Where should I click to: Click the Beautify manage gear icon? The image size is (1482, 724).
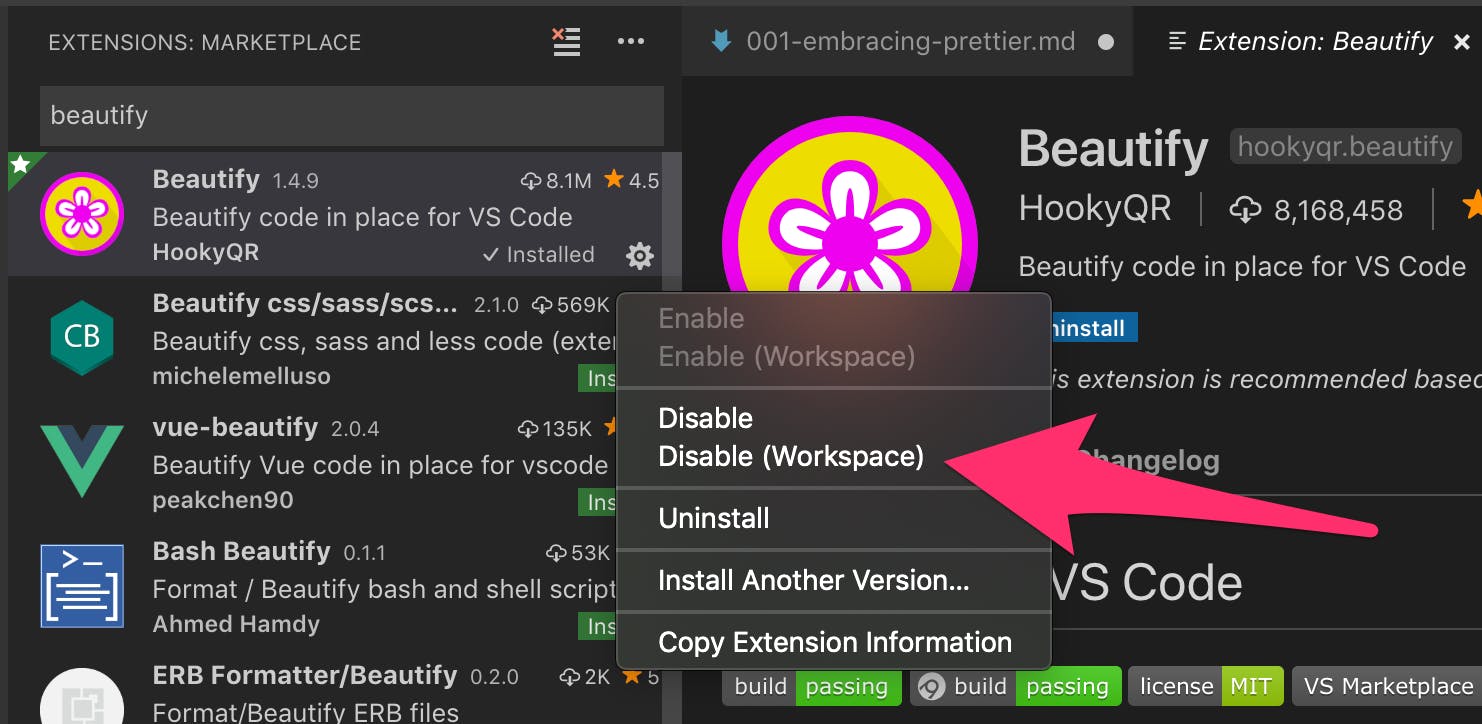640,256
